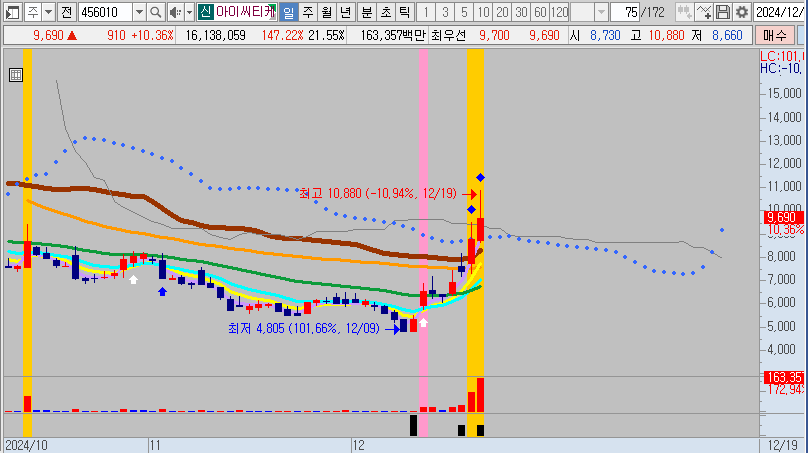Image resolution: width=808 pixels, height=453 pixels.
Task: Click the 15,000 price axis label
Action: [785, 93]
